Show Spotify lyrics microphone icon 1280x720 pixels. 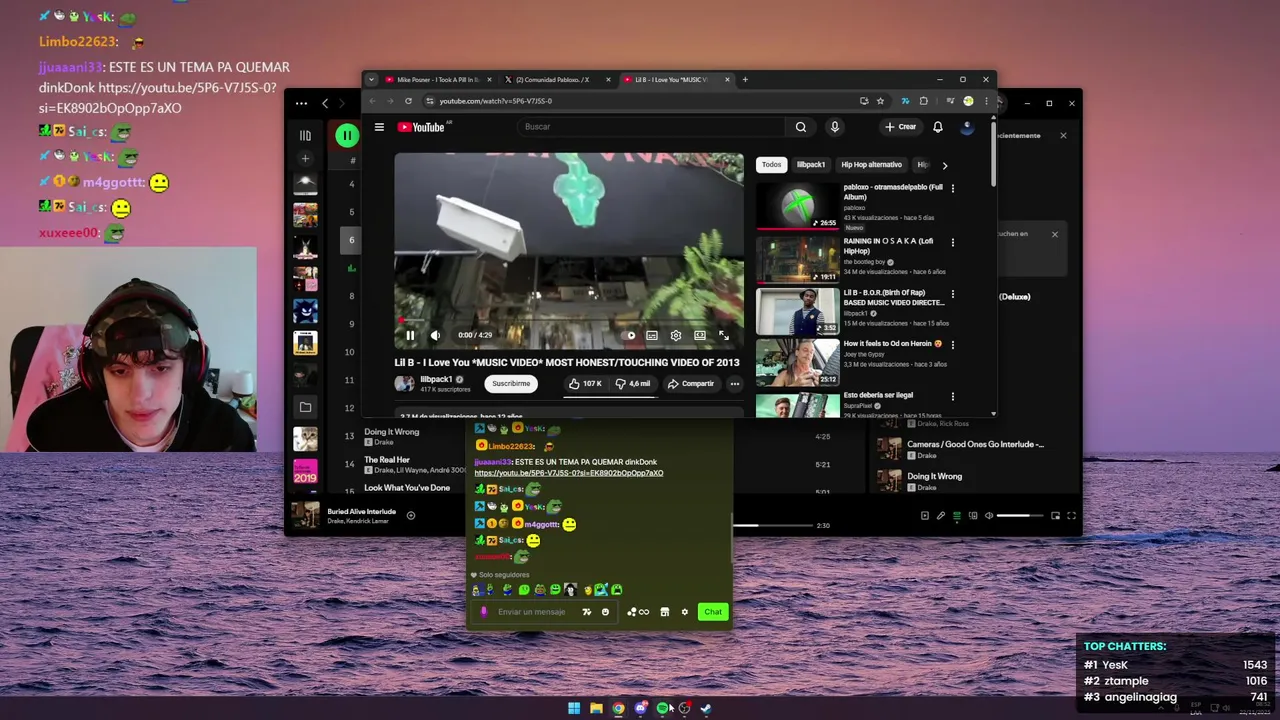pos(940,516)
